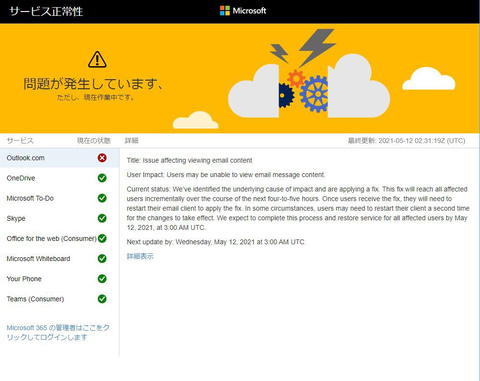Click the green check icon beside Your Phone
This screenshot has width=480, height=381.
click(x=102, y=279)
